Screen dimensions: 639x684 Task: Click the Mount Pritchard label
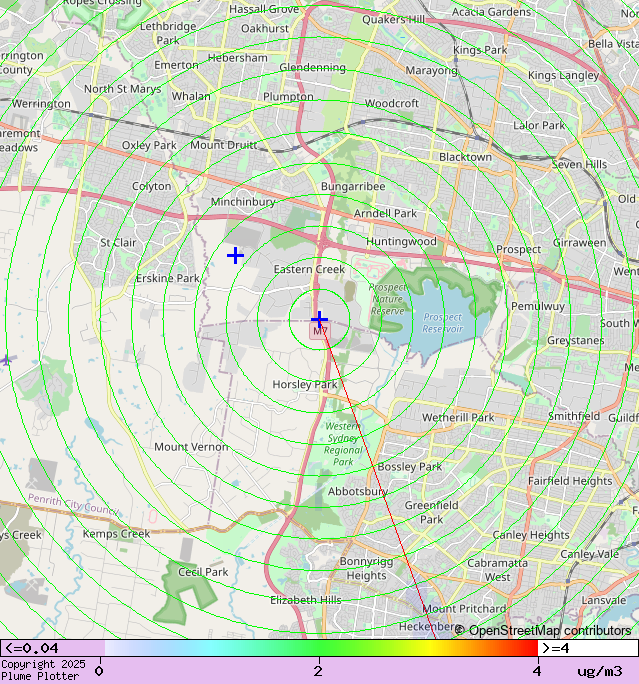point(465,609)
